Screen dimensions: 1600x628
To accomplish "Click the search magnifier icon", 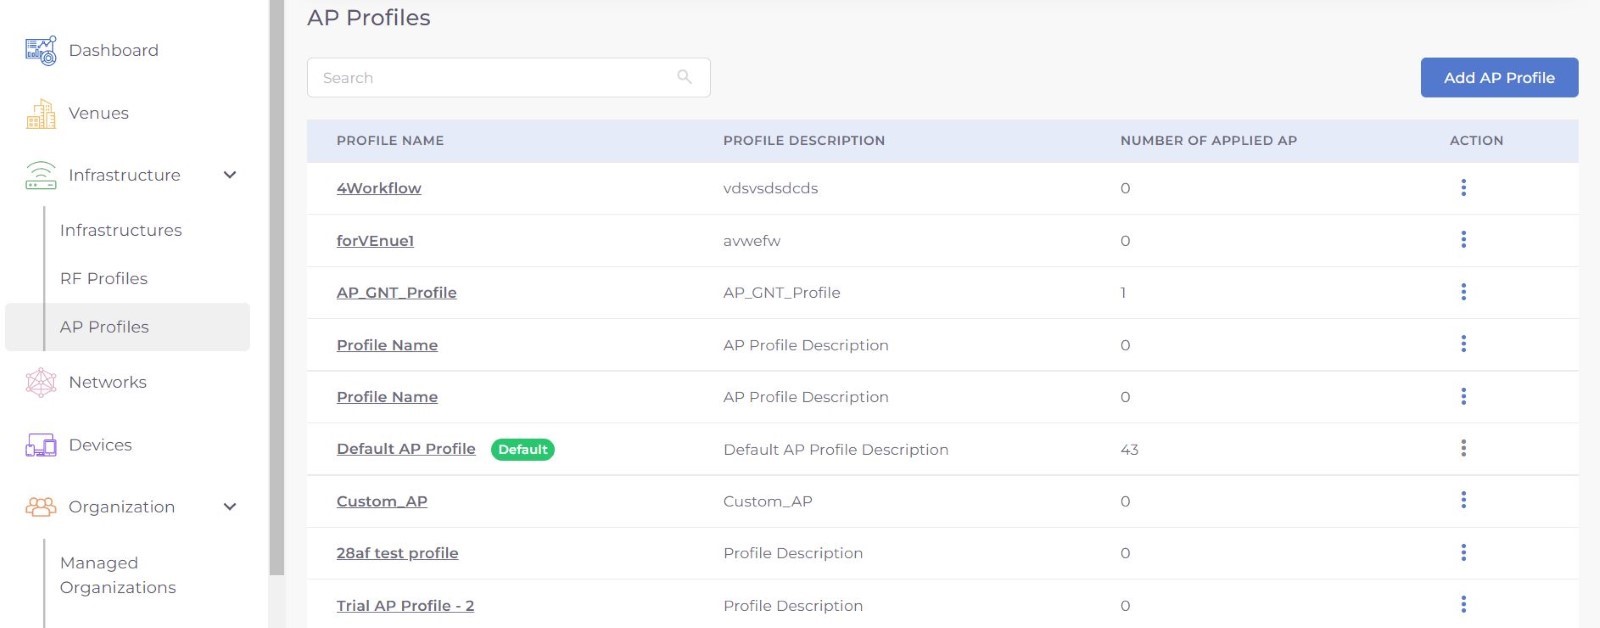I will coord(685,77).
